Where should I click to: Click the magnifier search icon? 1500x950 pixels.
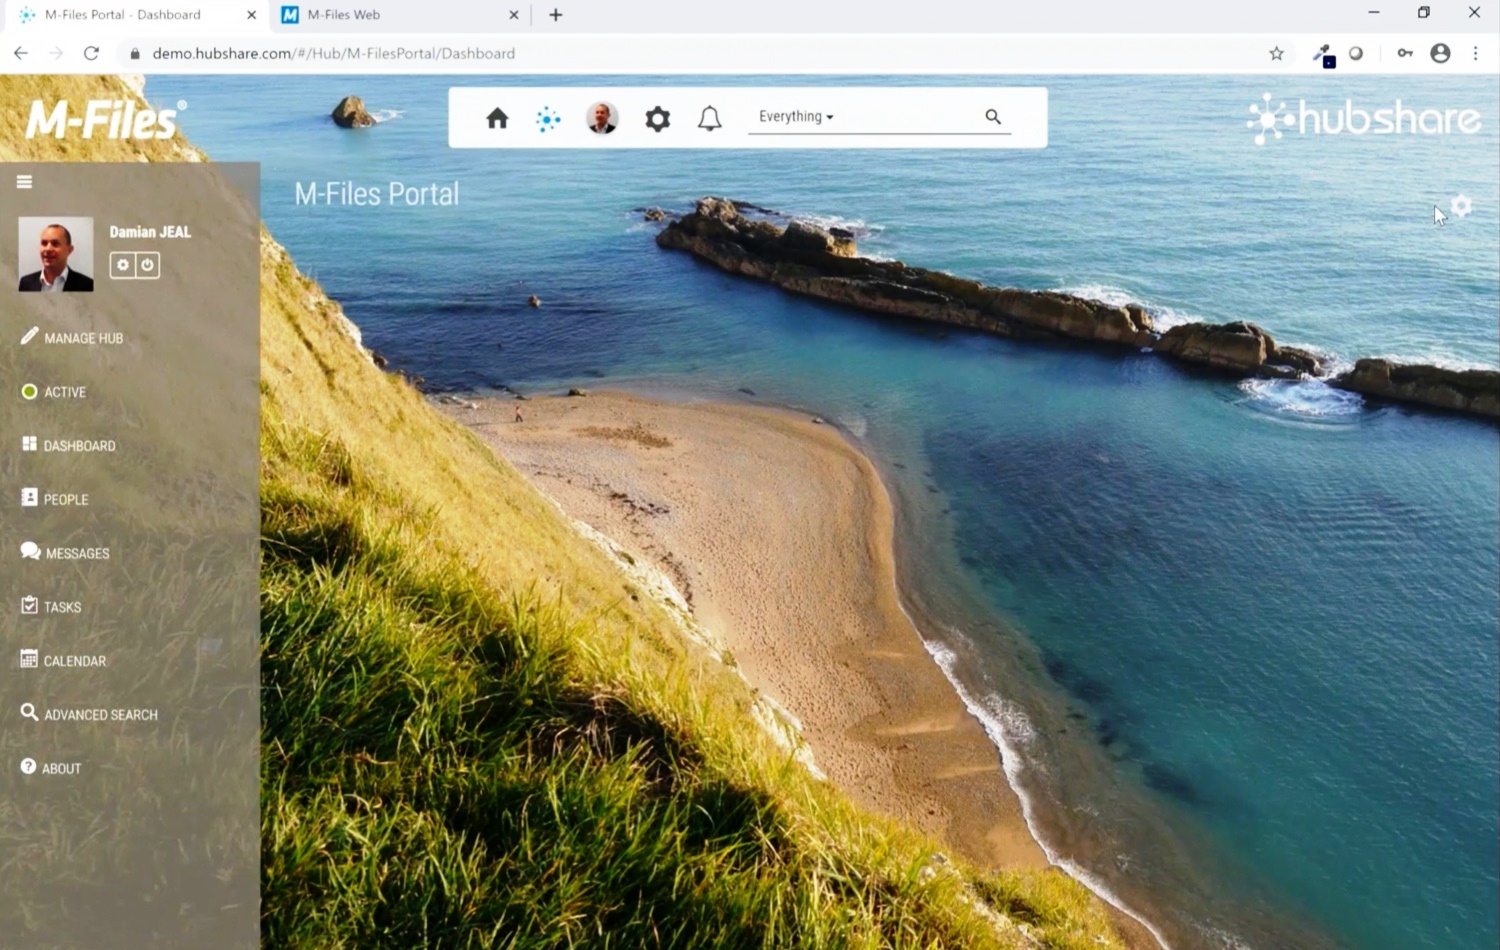(x=993, y=117)
